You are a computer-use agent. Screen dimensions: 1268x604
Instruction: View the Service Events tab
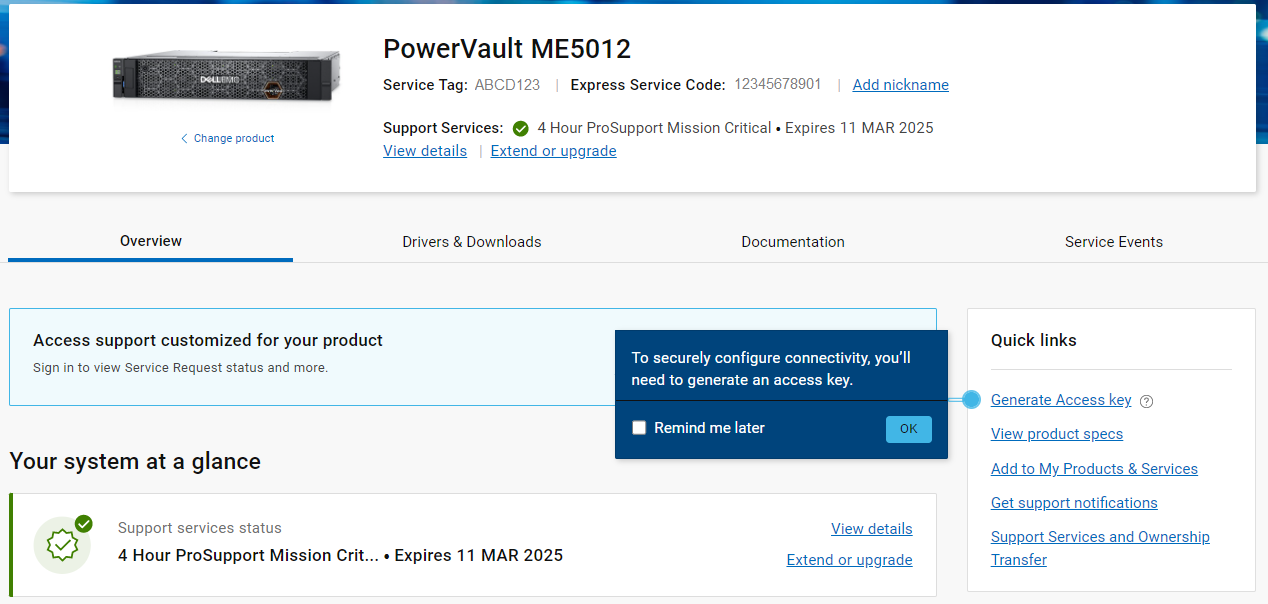[1113, 241]
